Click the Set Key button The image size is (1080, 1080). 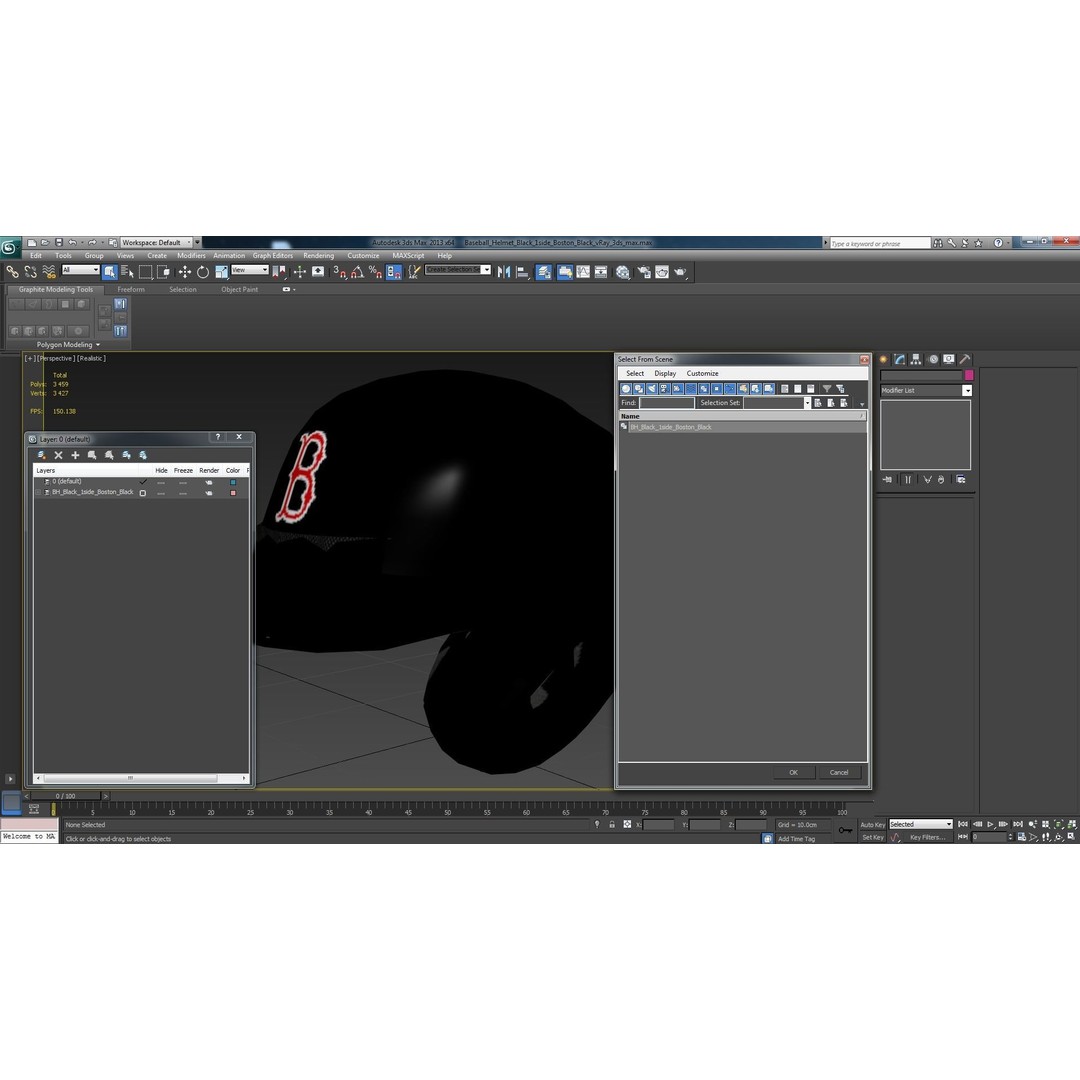click(x=873, y=838)
